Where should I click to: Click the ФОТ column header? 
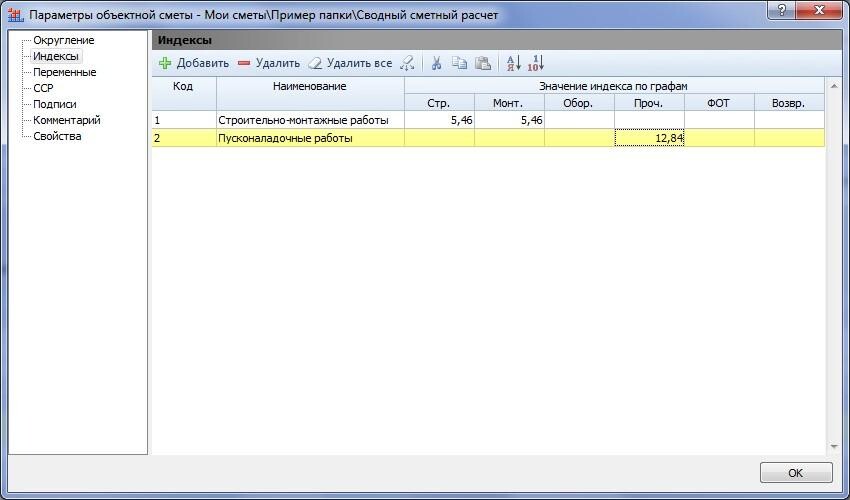point(719,103)
